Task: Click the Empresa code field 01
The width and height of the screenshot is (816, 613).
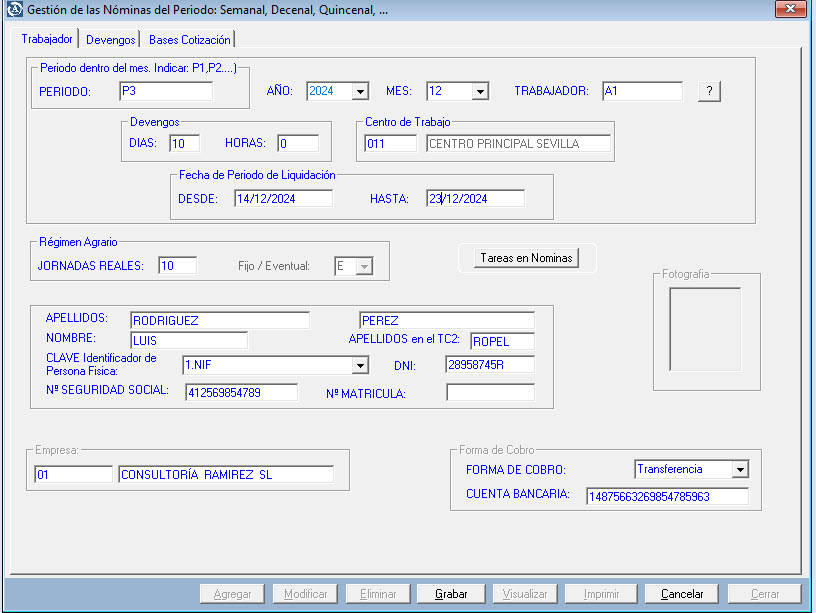Action: tap(73, 475)
